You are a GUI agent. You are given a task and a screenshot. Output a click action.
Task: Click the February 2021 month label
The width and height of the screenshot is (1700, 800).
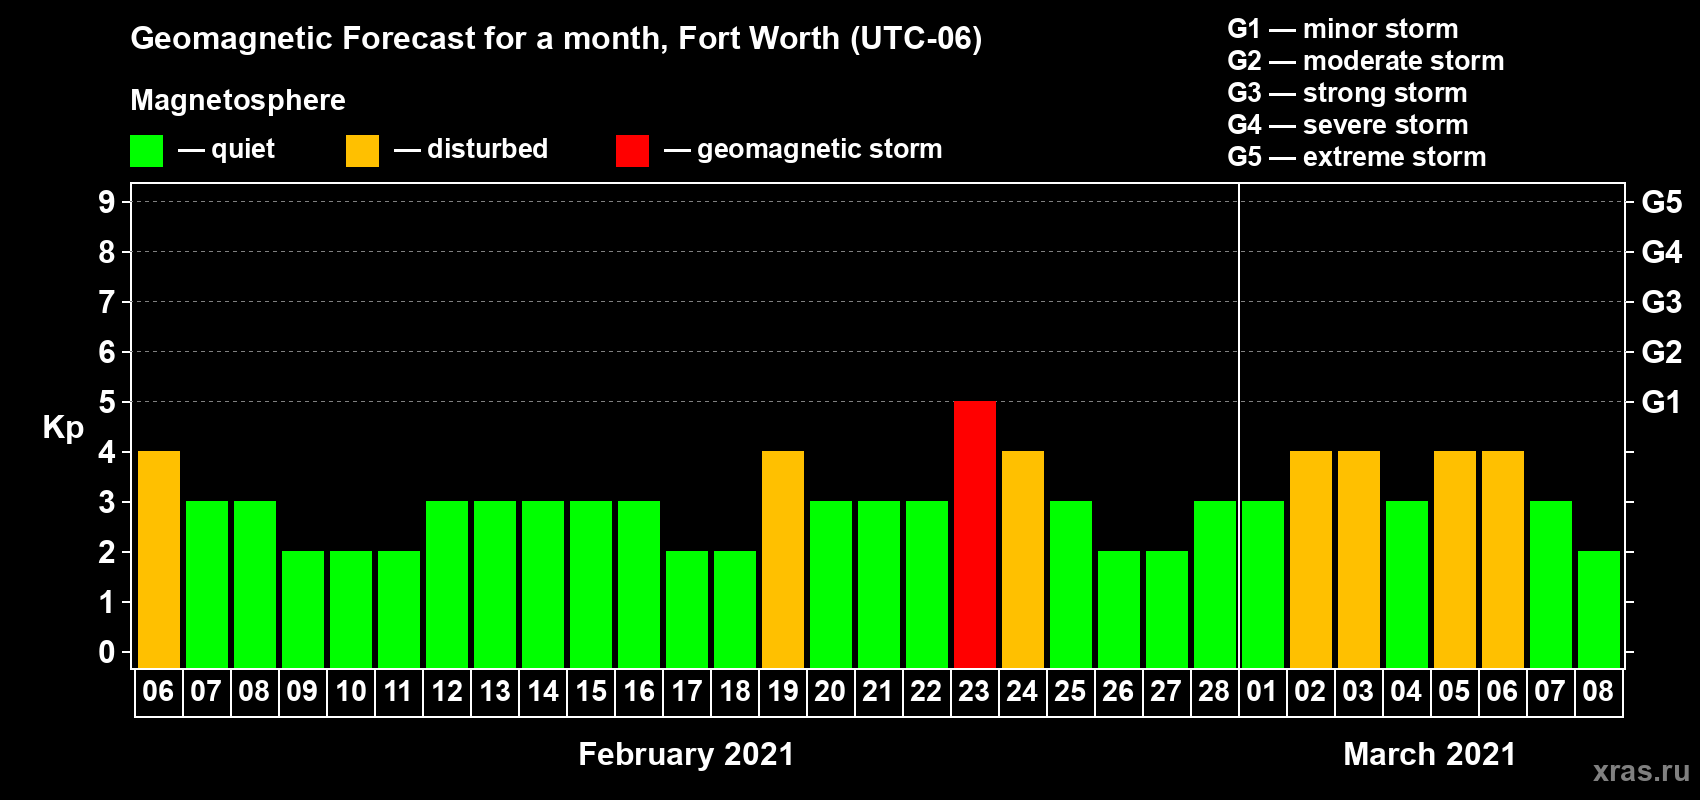click(686, 754)
